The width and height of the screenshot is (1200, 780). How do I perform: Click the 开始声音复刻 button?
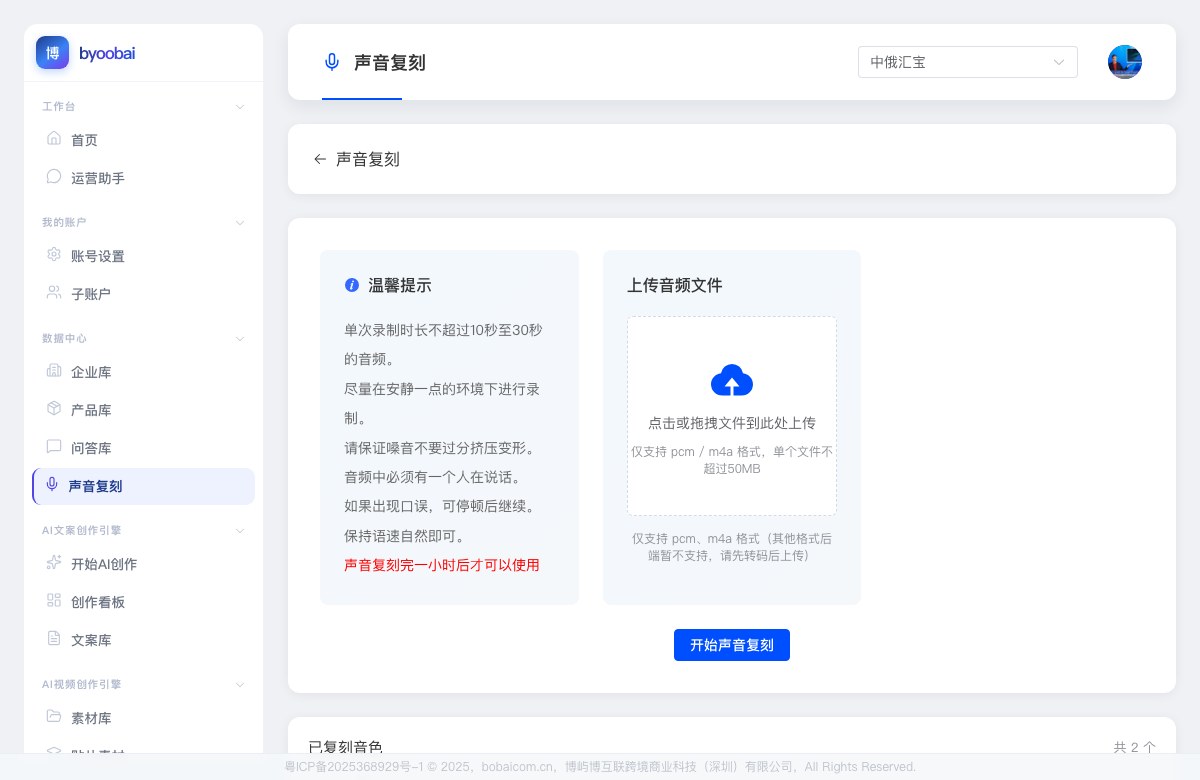tap(732, 645)
